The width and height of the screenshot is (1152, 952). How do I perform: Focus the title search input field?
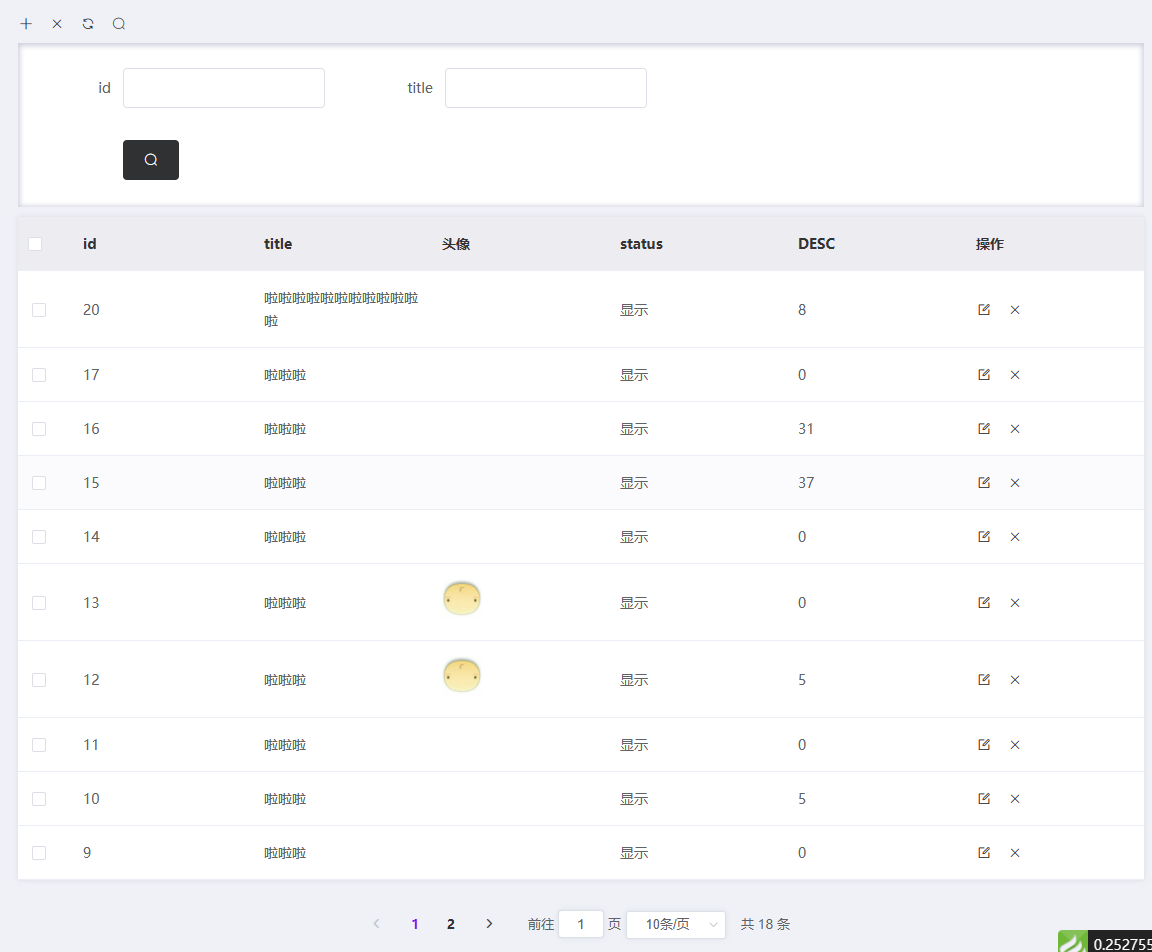(x=546, y=88)
